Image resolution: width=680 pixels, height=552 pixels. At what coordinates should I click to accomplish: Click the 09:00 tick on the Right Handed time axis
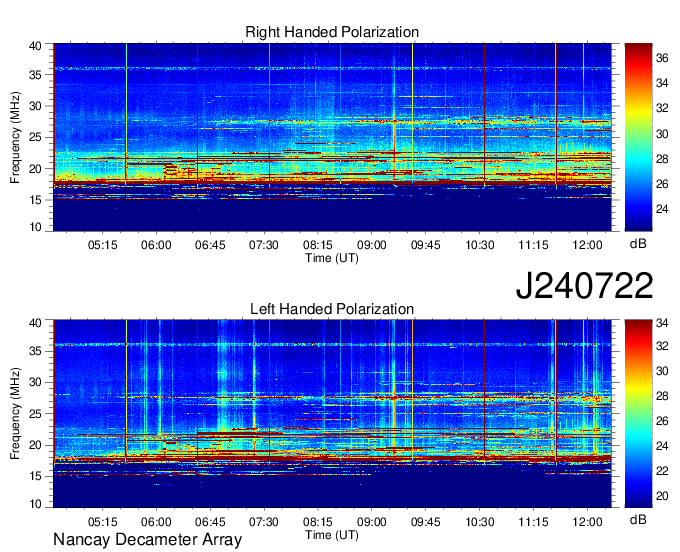tap(372, 245)
